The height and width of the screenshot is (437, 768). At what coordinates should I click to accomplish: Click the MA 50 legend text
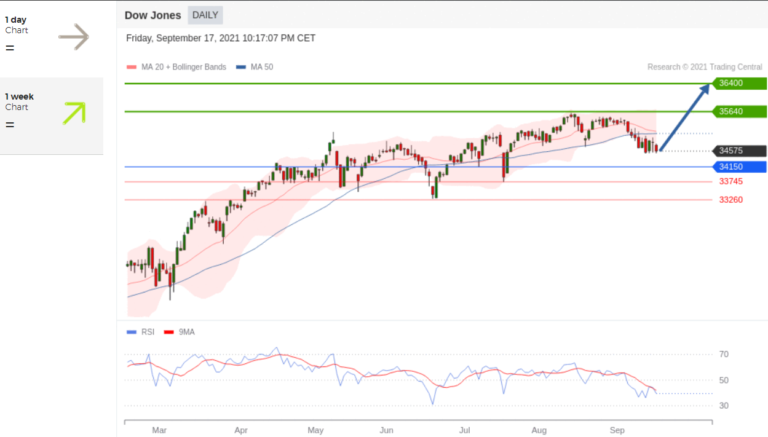click(262, 67)
